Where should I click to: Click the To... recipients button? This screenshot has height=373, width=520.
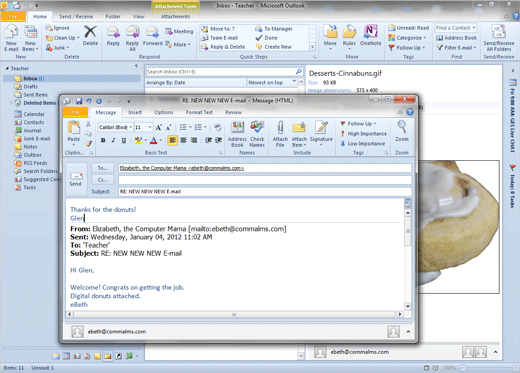coord(102,168)
